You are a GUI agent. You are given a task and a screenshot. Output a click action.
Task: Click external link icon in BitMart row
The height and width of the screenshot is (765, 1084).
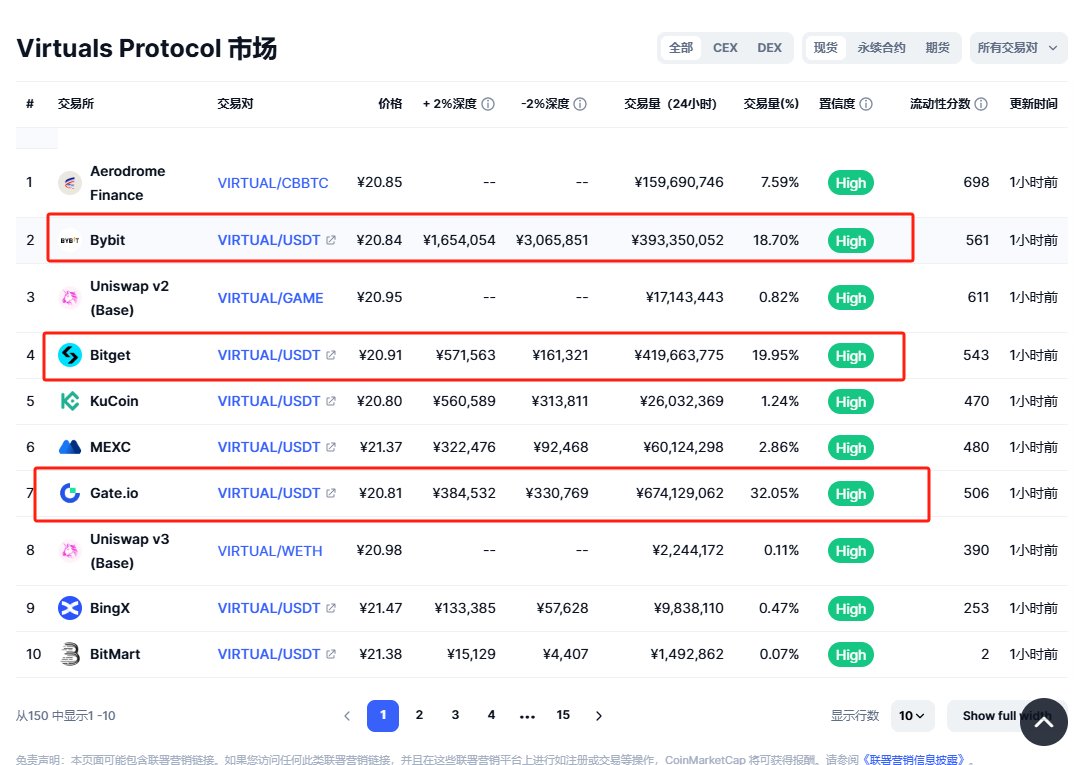point(331,654)
